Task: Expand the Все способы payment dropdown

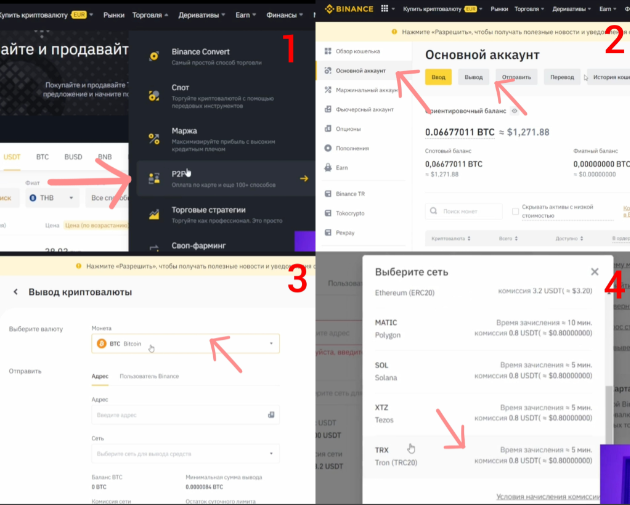Action: coord(107,198)
